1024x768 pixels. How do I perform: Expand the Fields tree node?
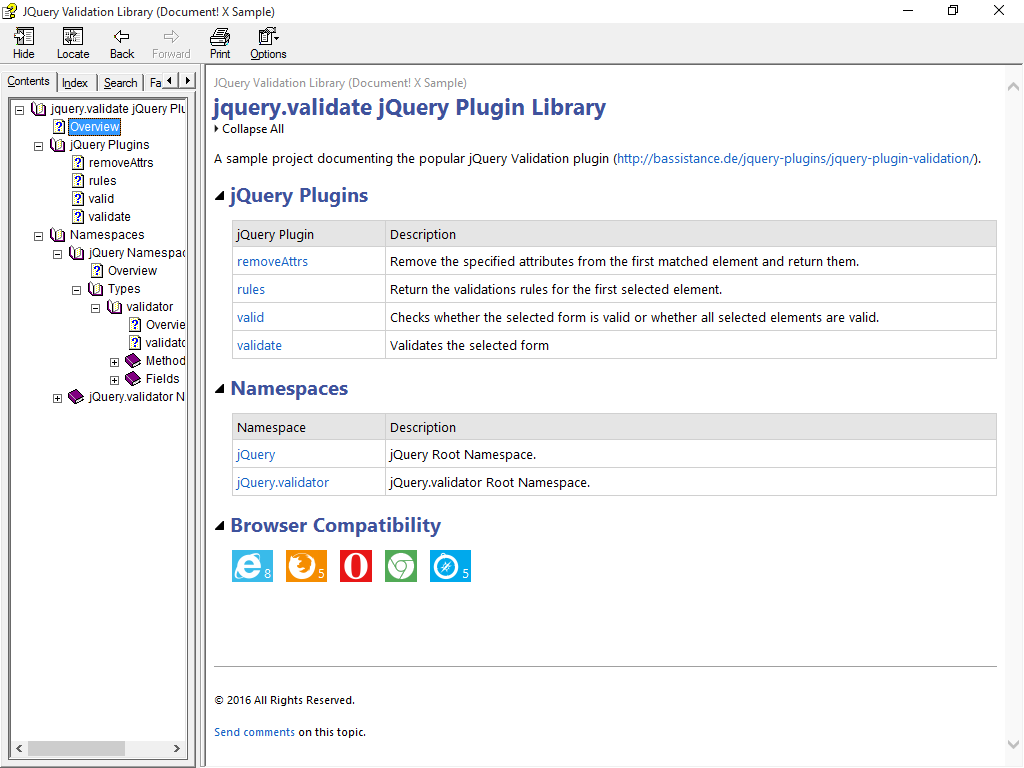click(x=114, y=380)
